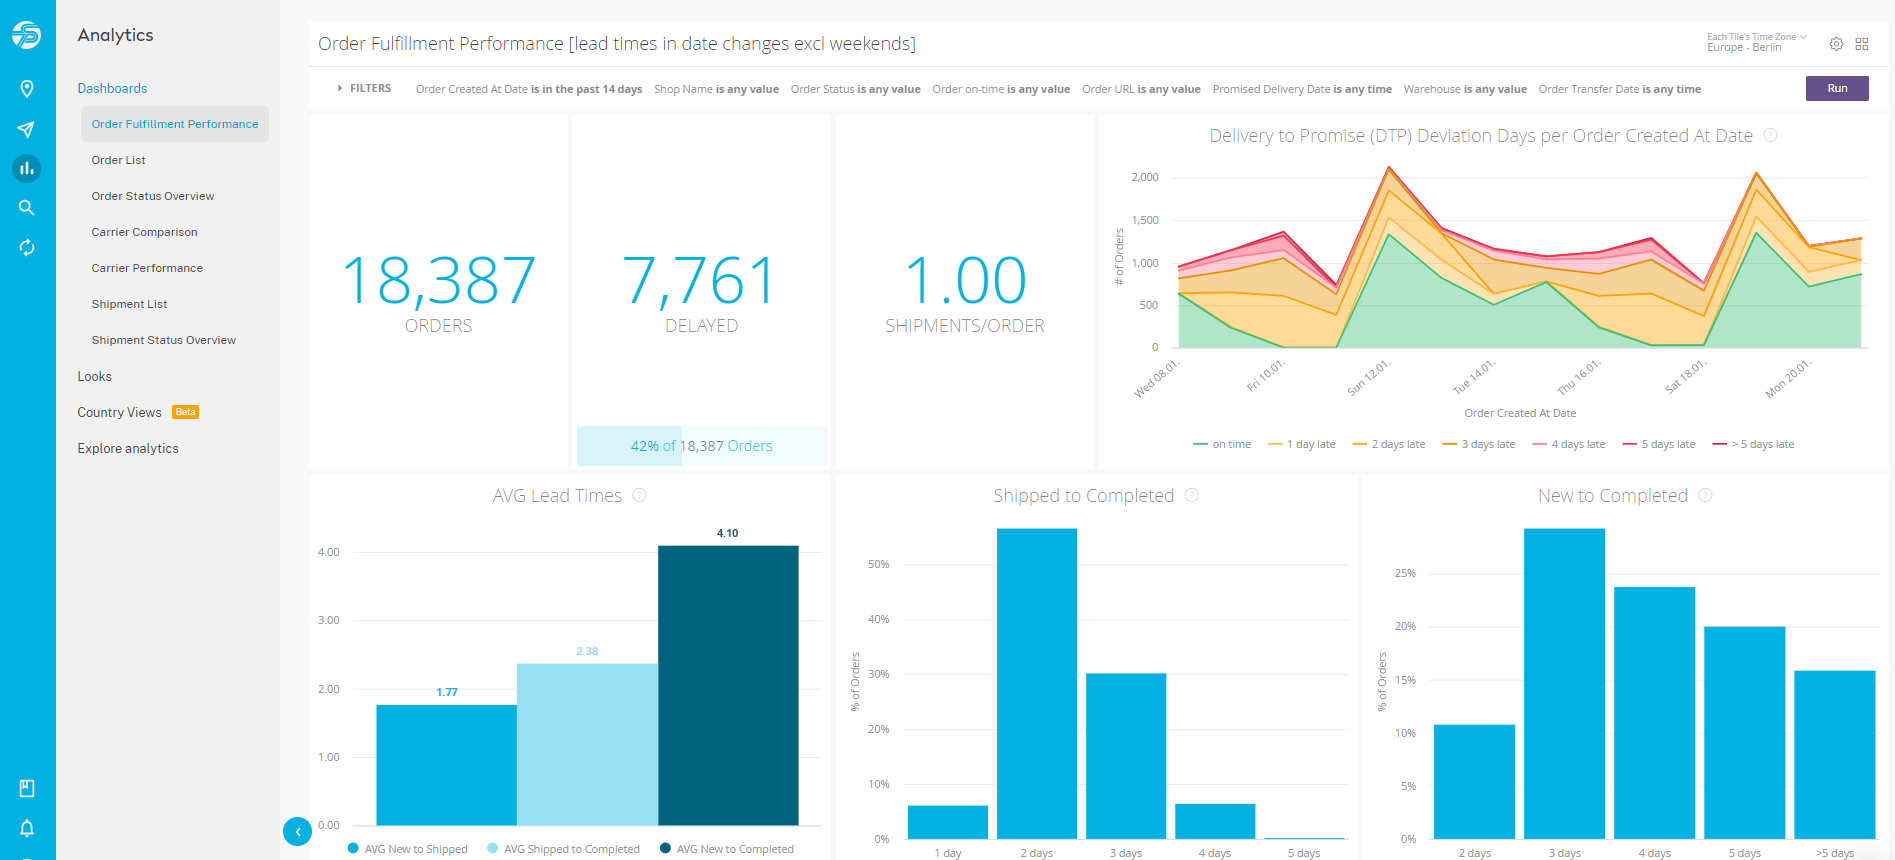This screenshot has height=860, width=1895.
Task: Click the 2.38 light blue bar
Action: pos(587,744)
